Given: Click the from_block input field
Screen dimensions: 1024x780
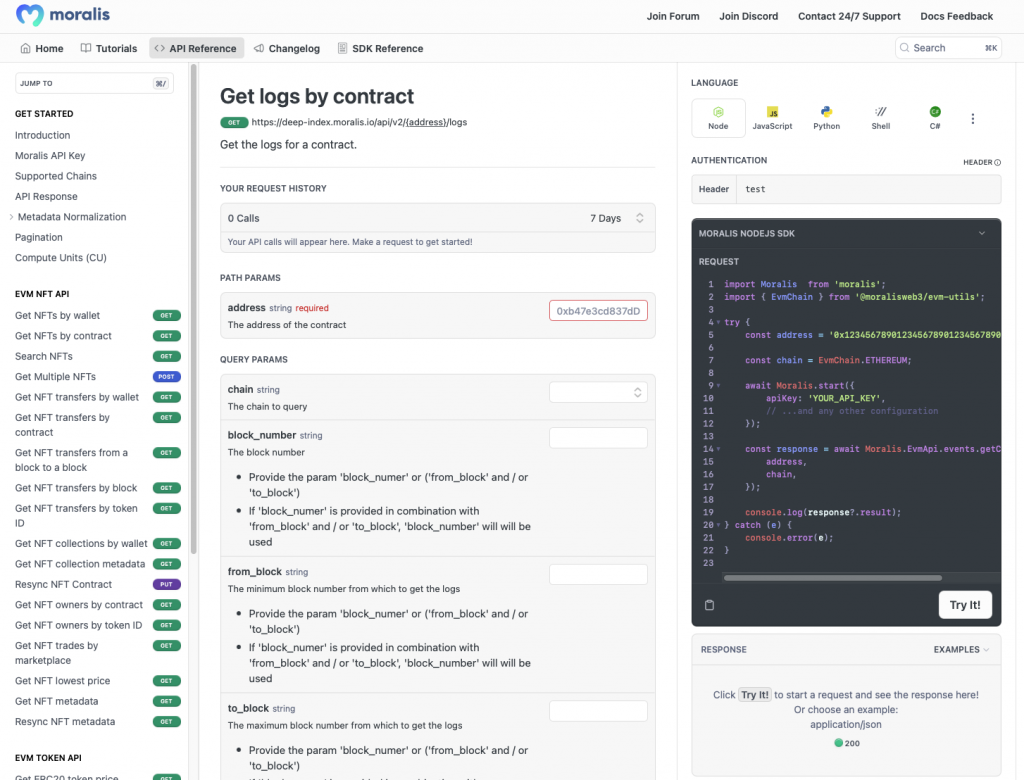Looking at the screenshot, I should point(598,574).
